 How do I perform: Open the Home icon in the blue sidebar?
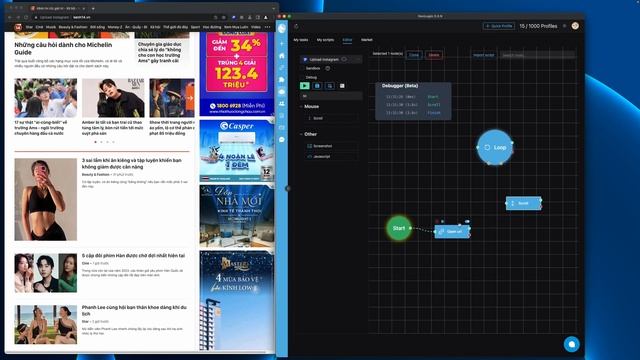pos(282,56)
